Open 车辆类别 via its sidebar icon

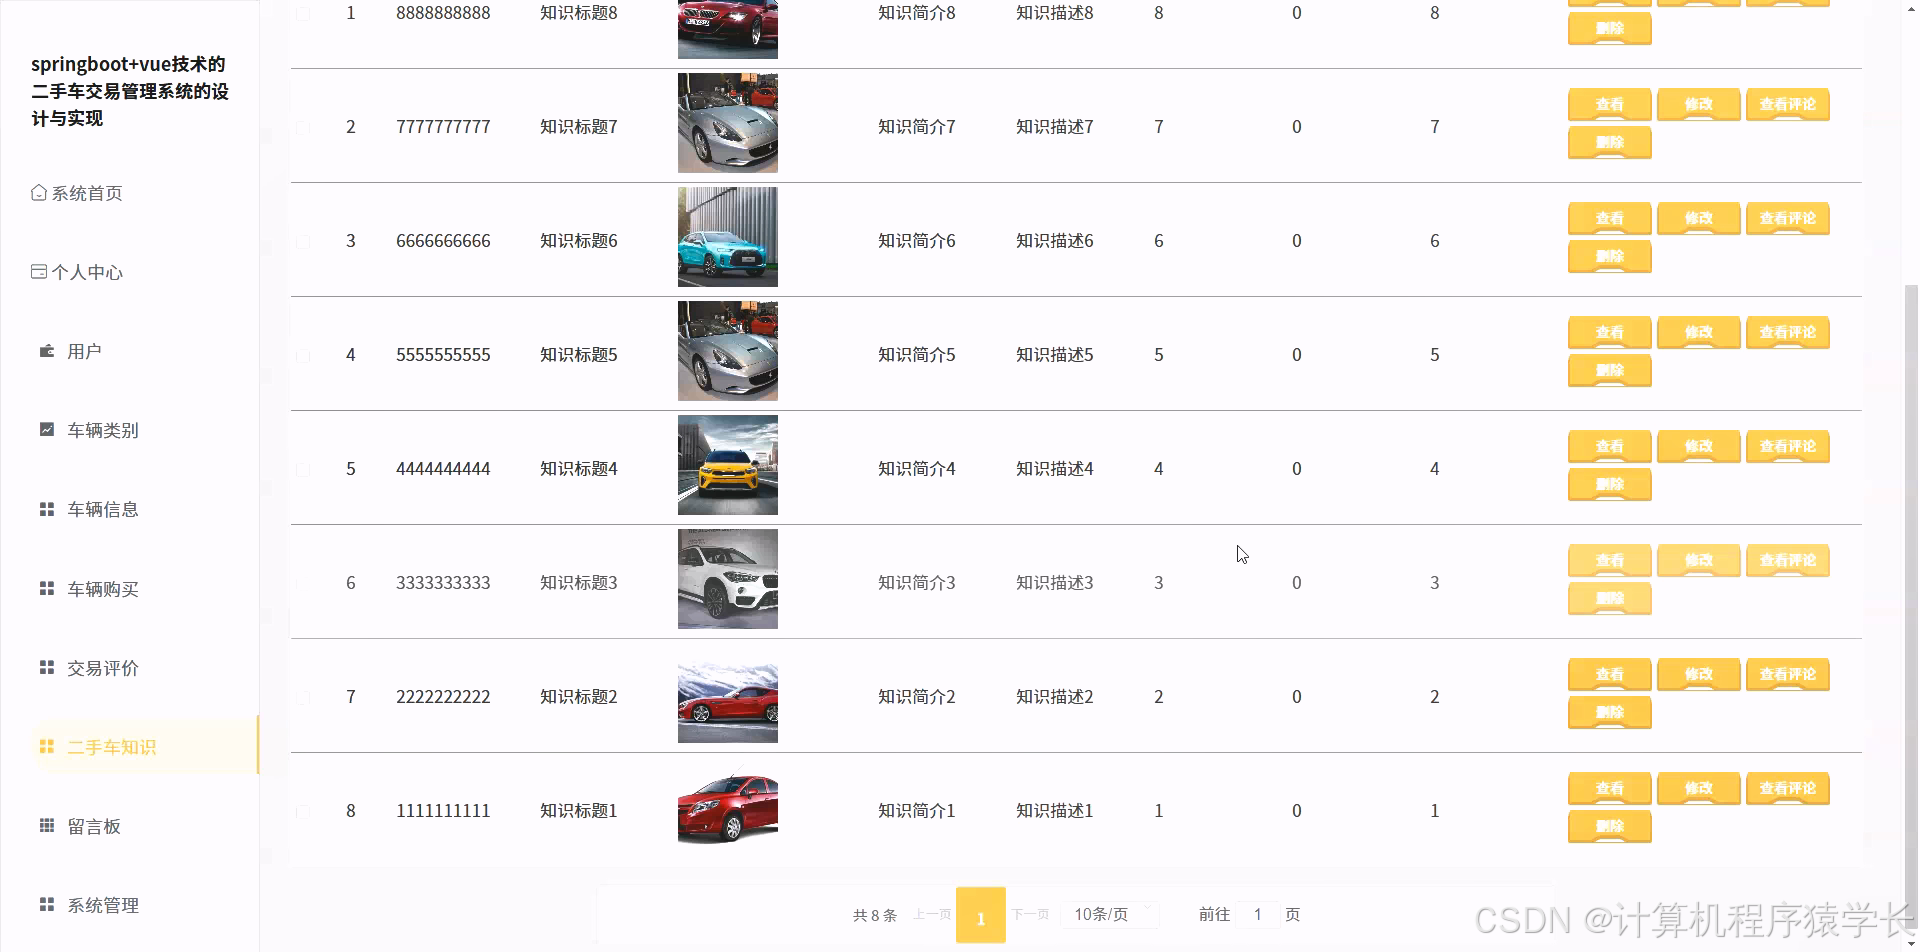pos(46,428)
